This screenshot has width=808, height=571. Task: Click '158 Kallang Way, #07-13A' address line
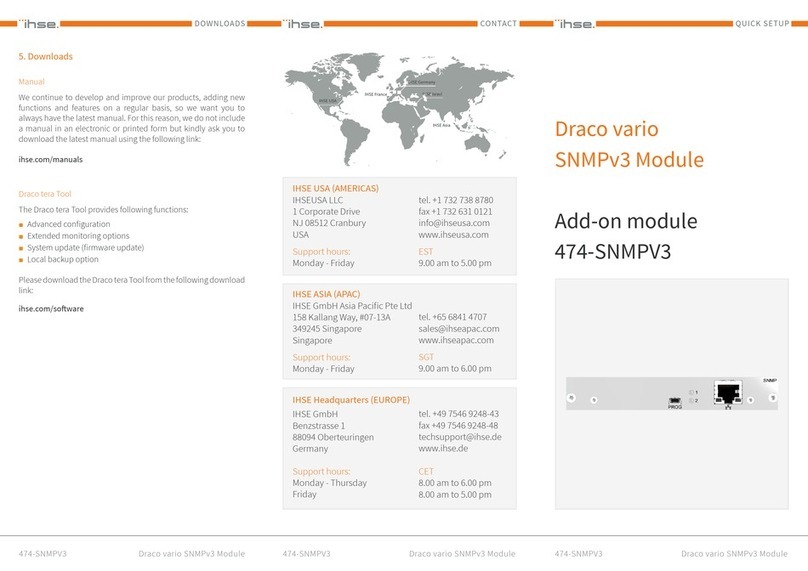[x=342, y=317]
